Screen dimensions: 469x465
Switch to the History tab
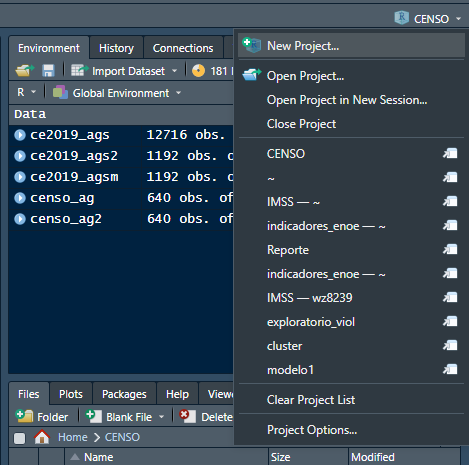click(x=116, y=48)
